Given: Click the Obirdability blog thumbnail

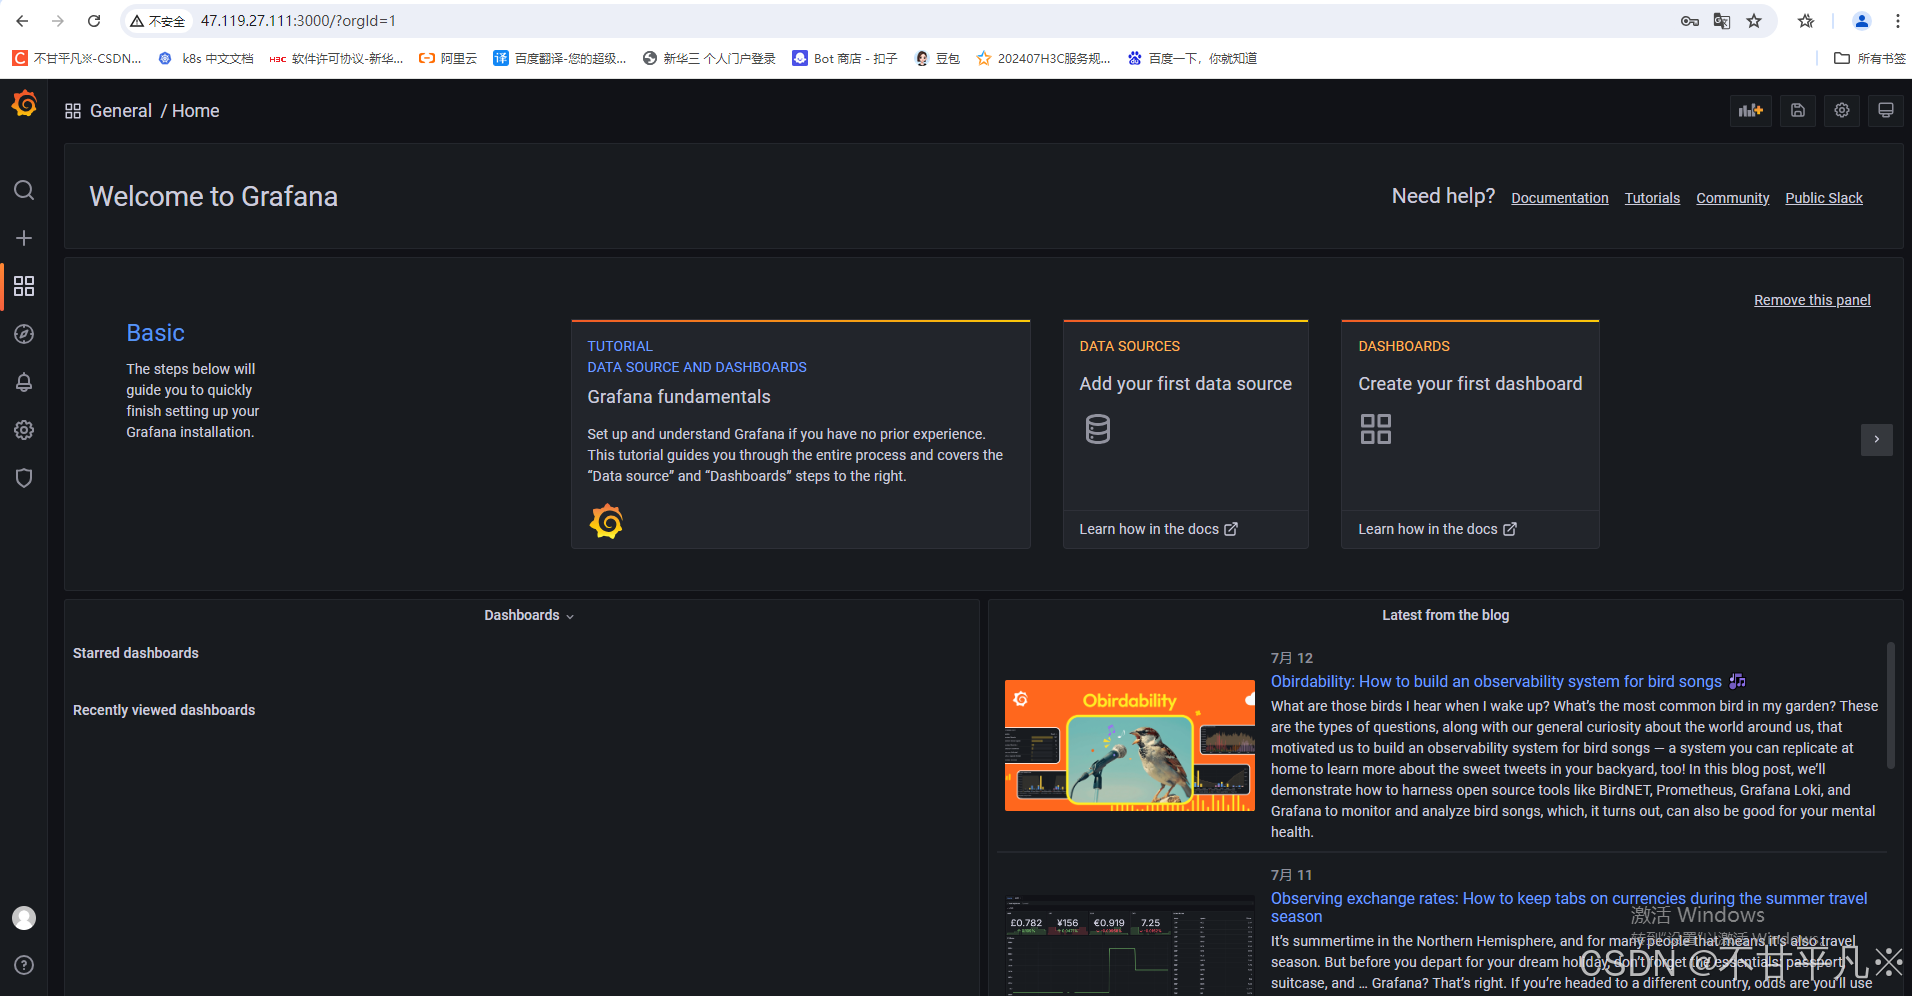Looking at the screenshot, I should coord(1130,746).
